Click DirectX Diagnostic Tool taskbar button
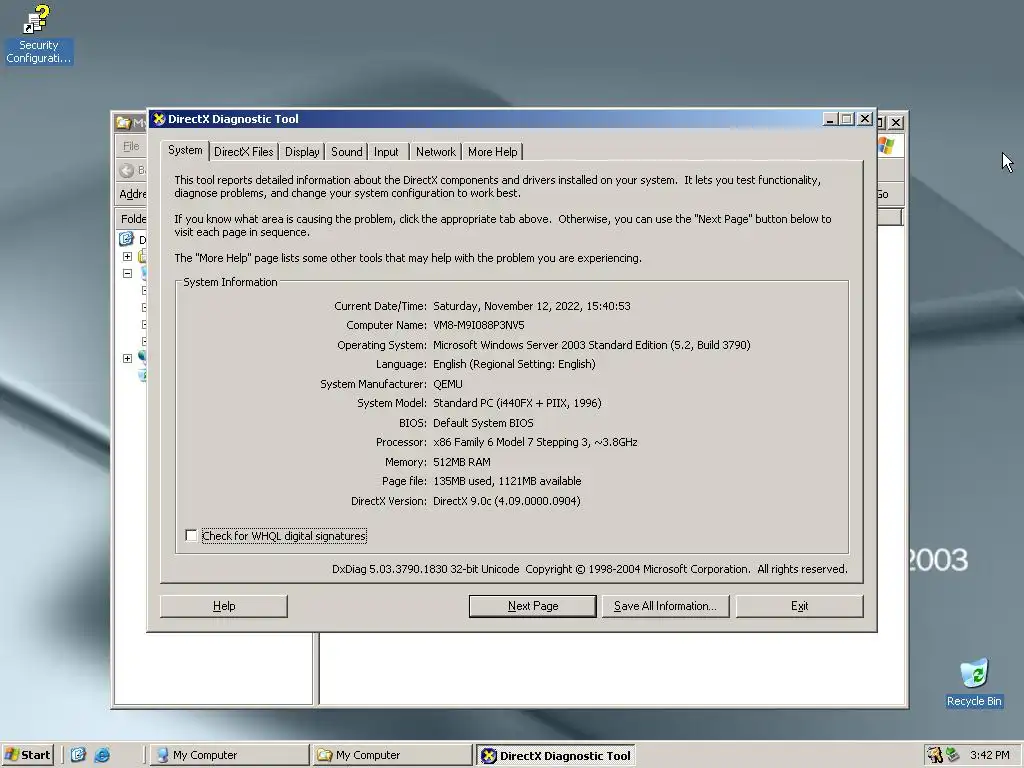This screenshot has height=768, width=1024. click(556, 756)
